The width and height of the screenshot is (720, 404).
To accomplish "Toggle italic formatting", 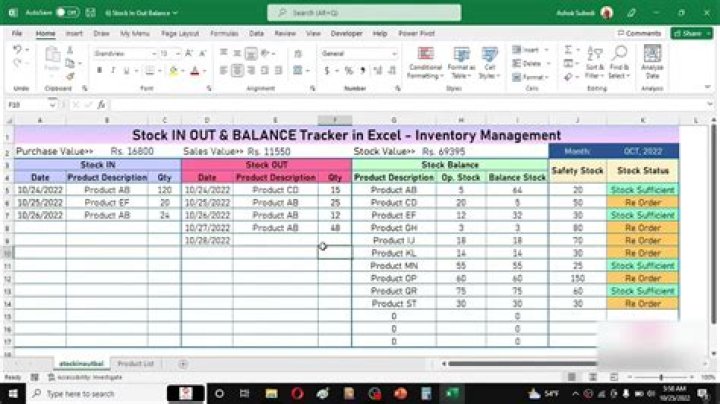I will click(113, 70).
